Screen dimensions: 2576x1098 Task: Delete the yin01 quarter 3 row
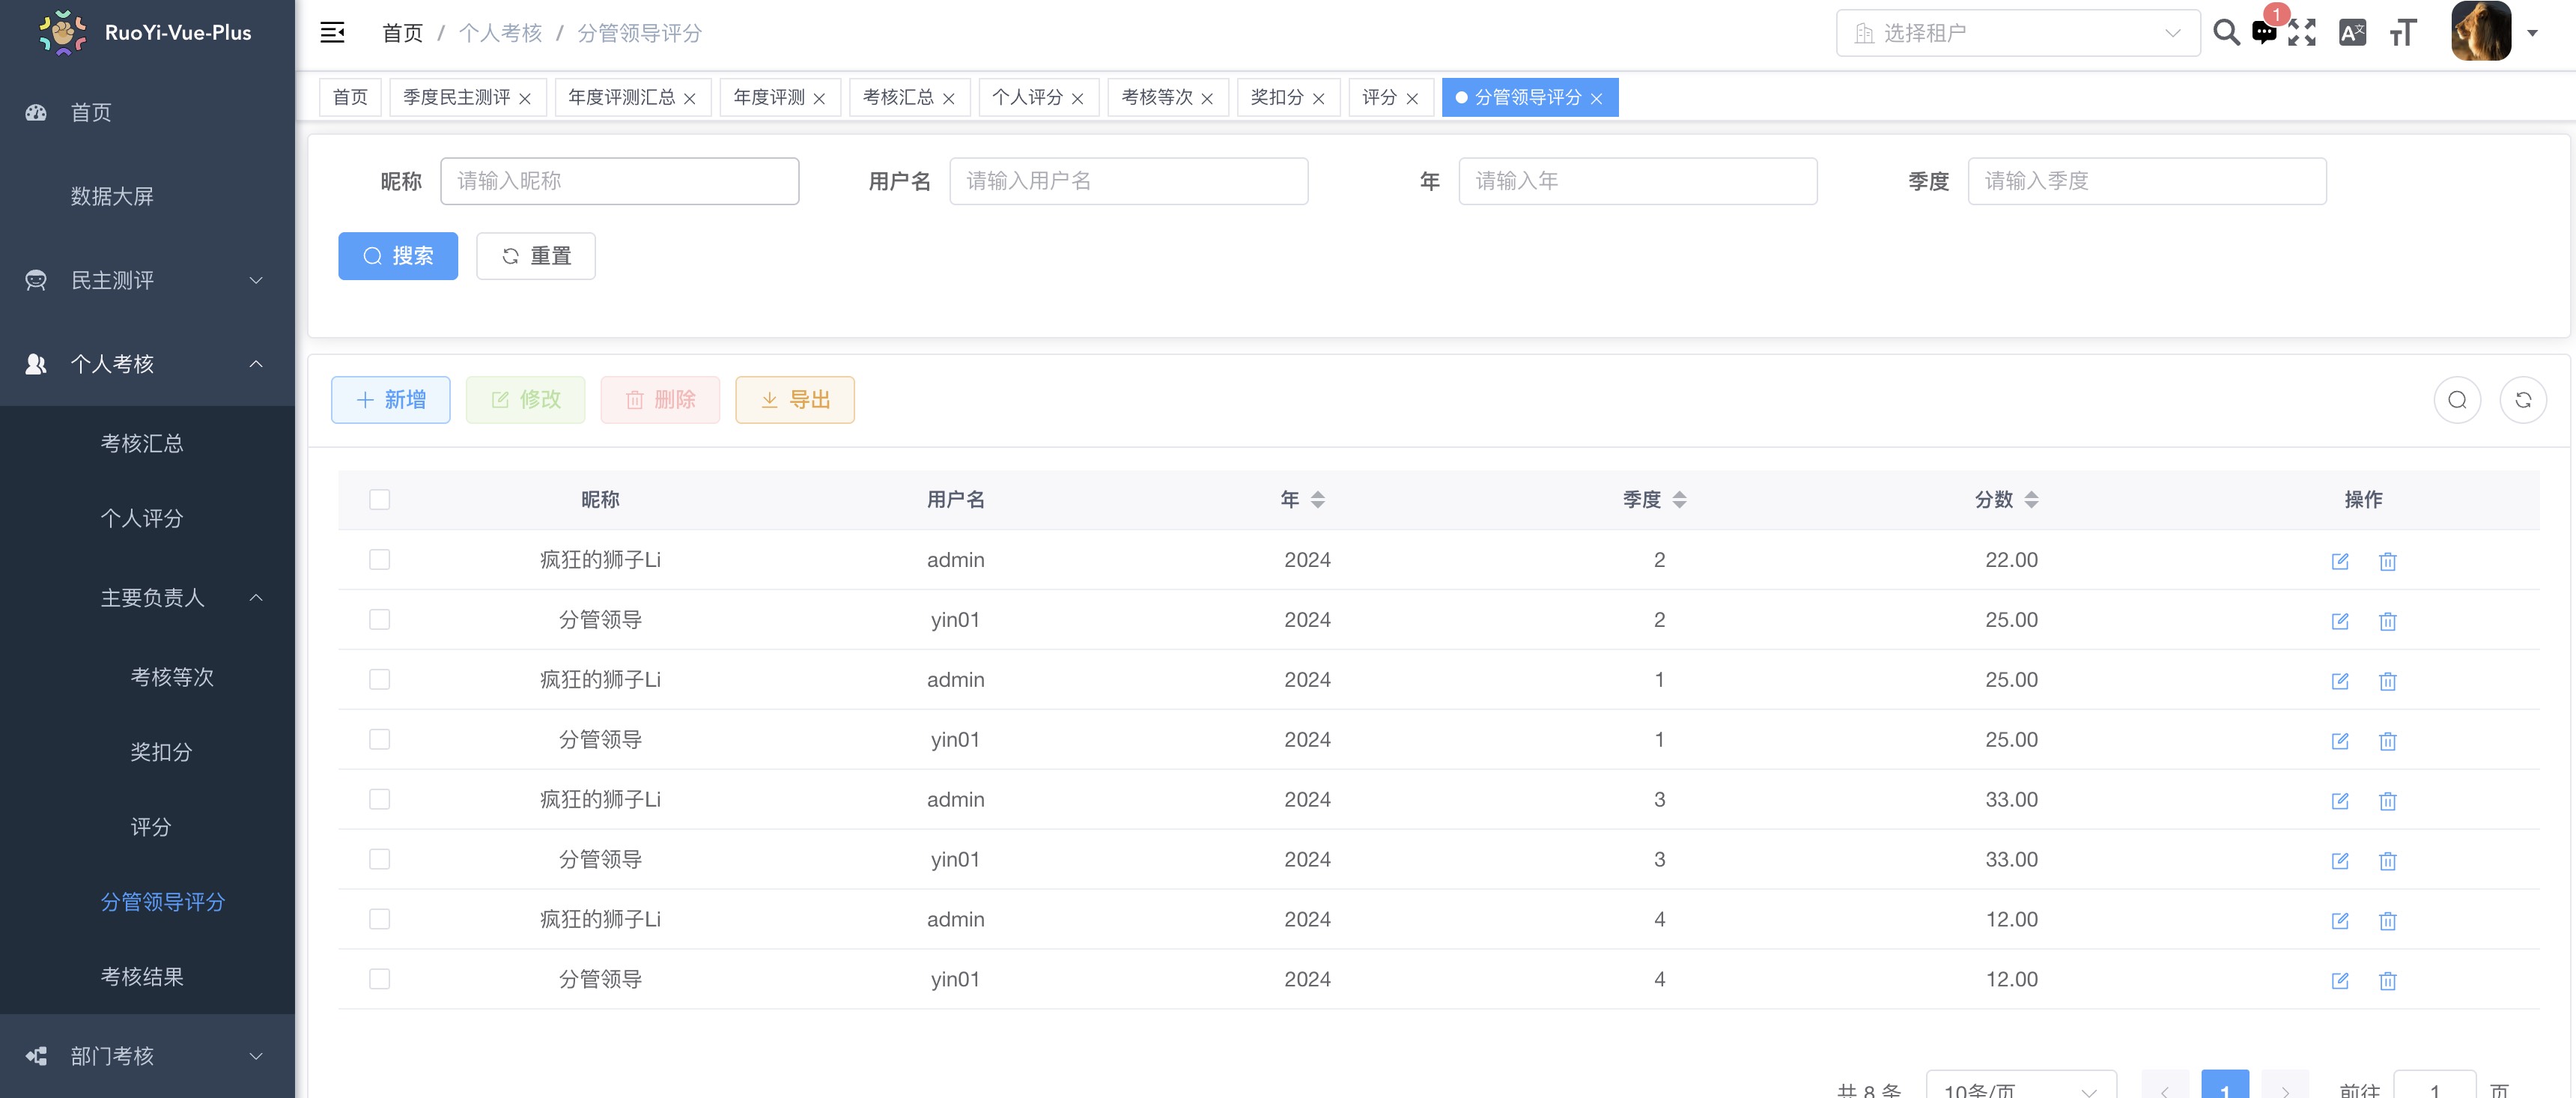pos(2388,861)
